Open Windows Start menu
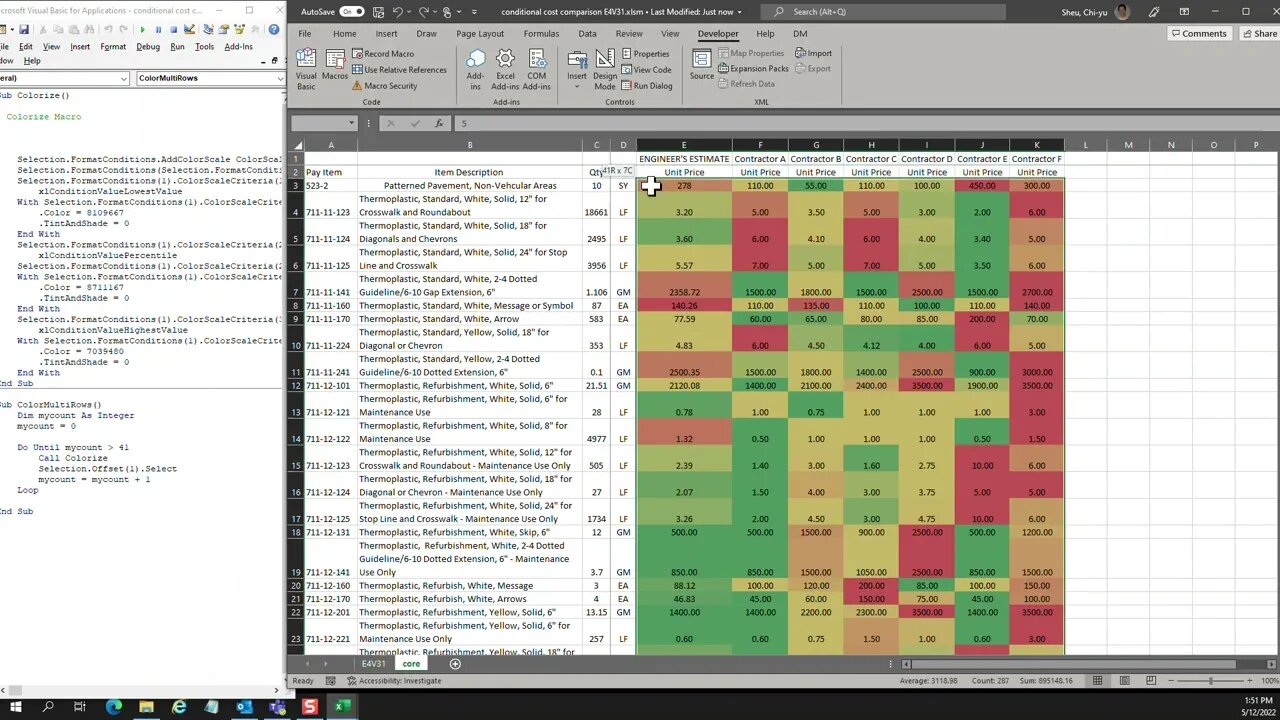1280x720 pixels. coord(15,707)
